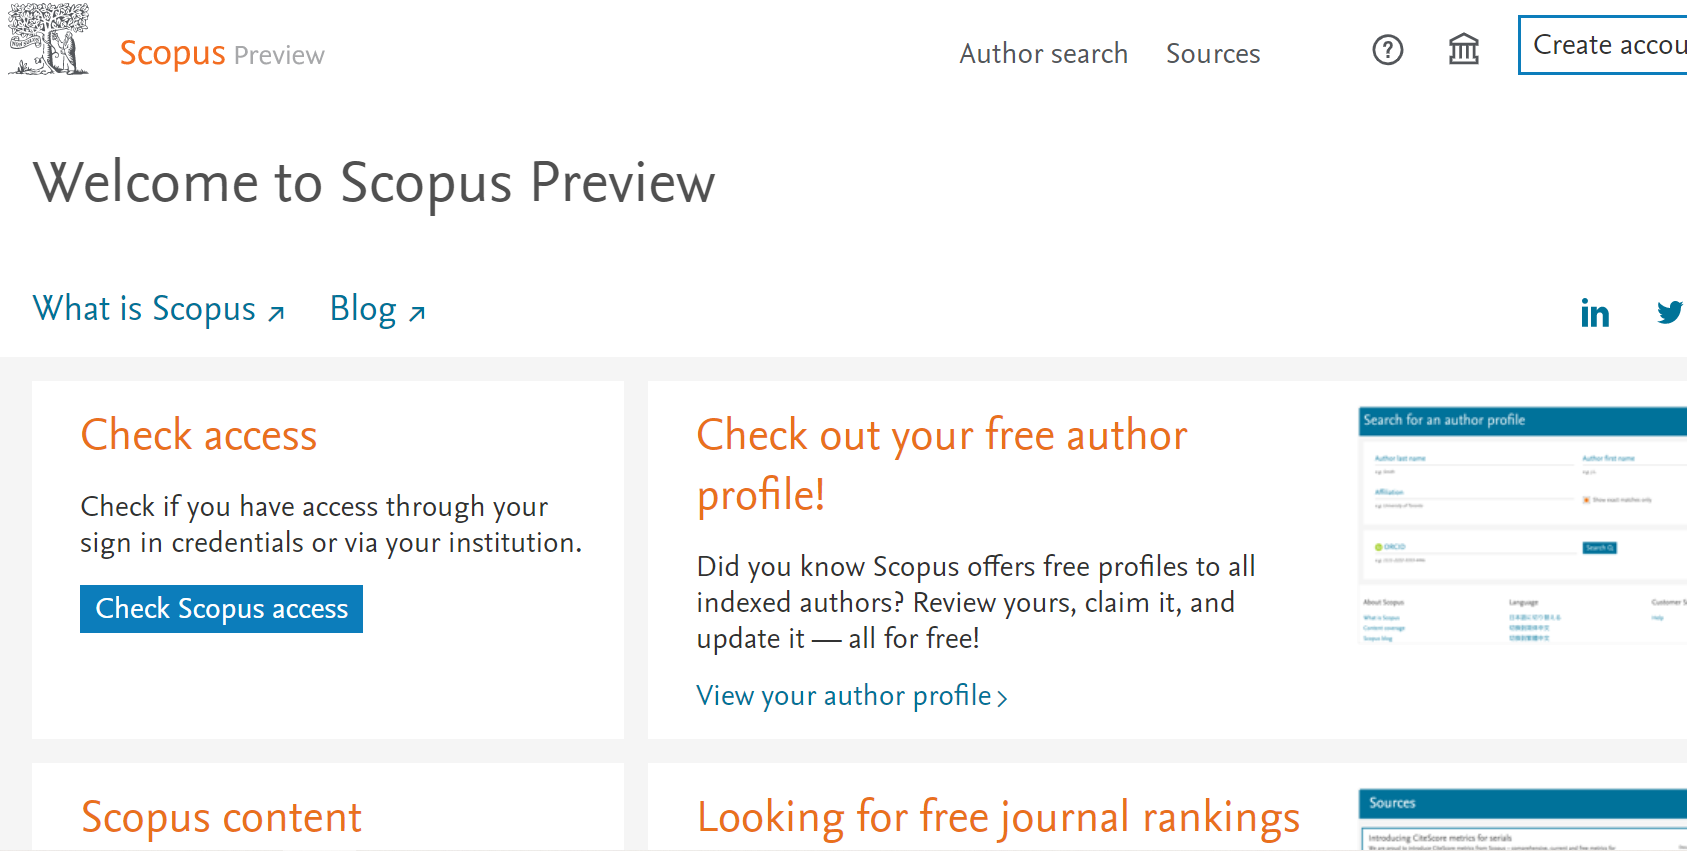Click the Scopus content heading

click(221, 817)
